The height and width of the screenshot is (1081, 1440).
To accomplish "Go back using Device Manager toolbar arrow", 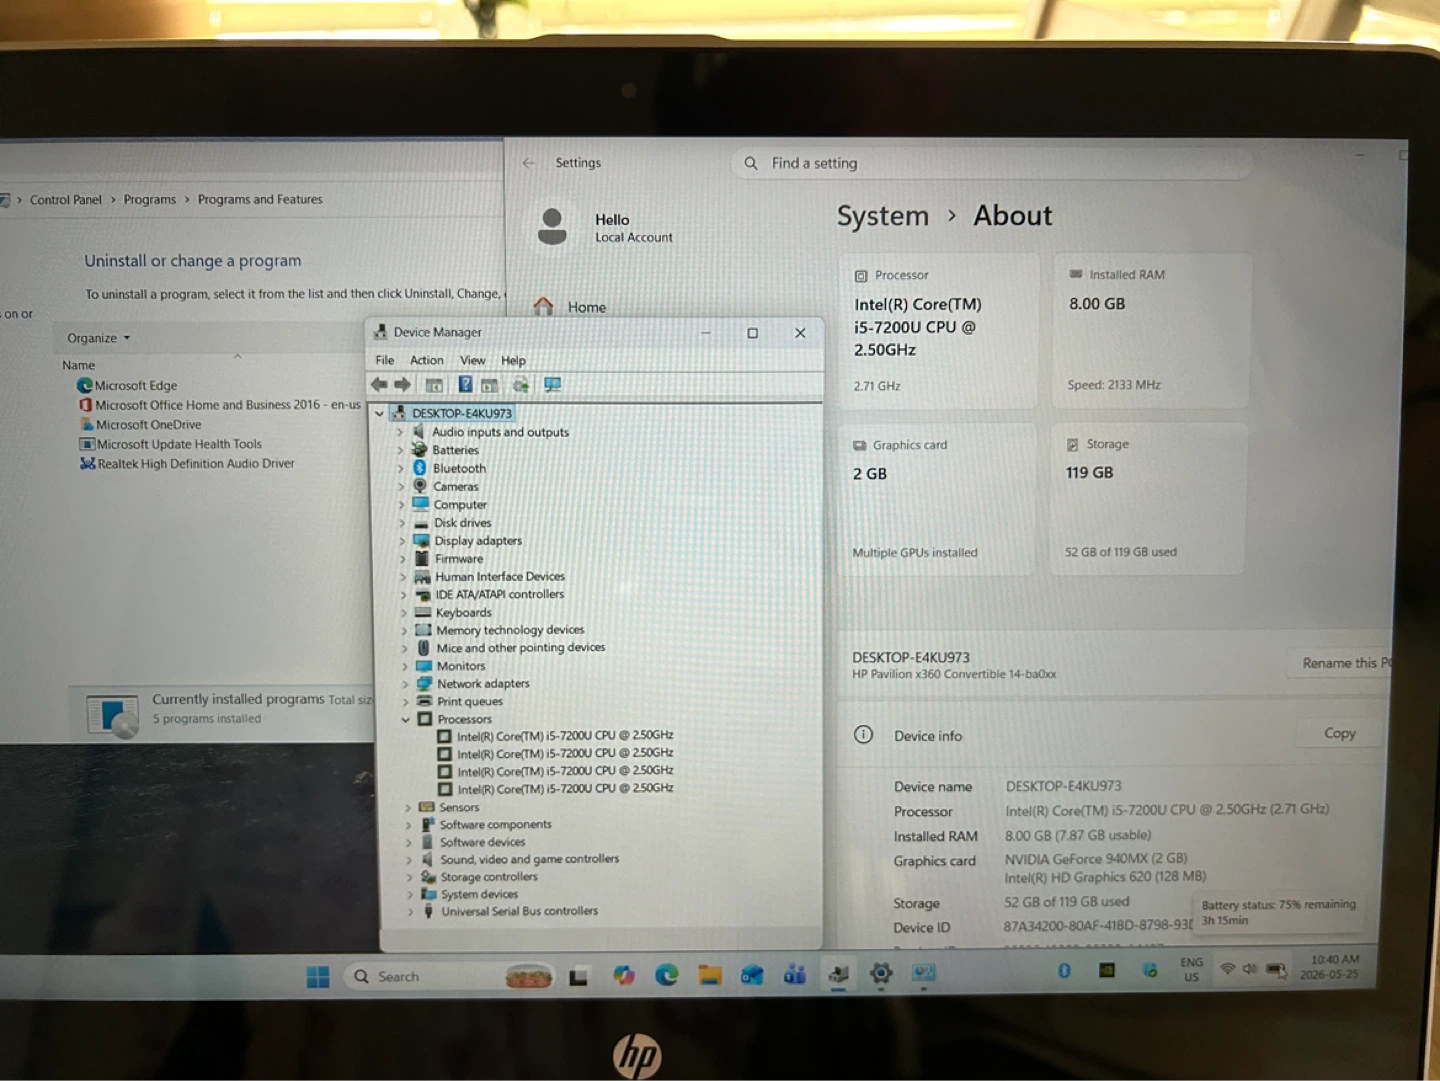I will coord(379,385).
